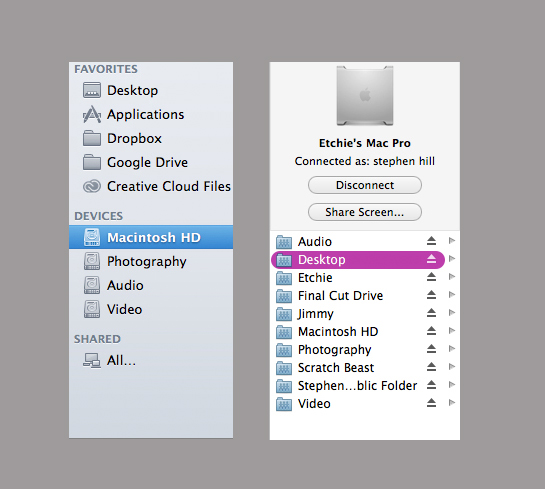Eject the Final Cut Drive volume

(x=431, y=295)
